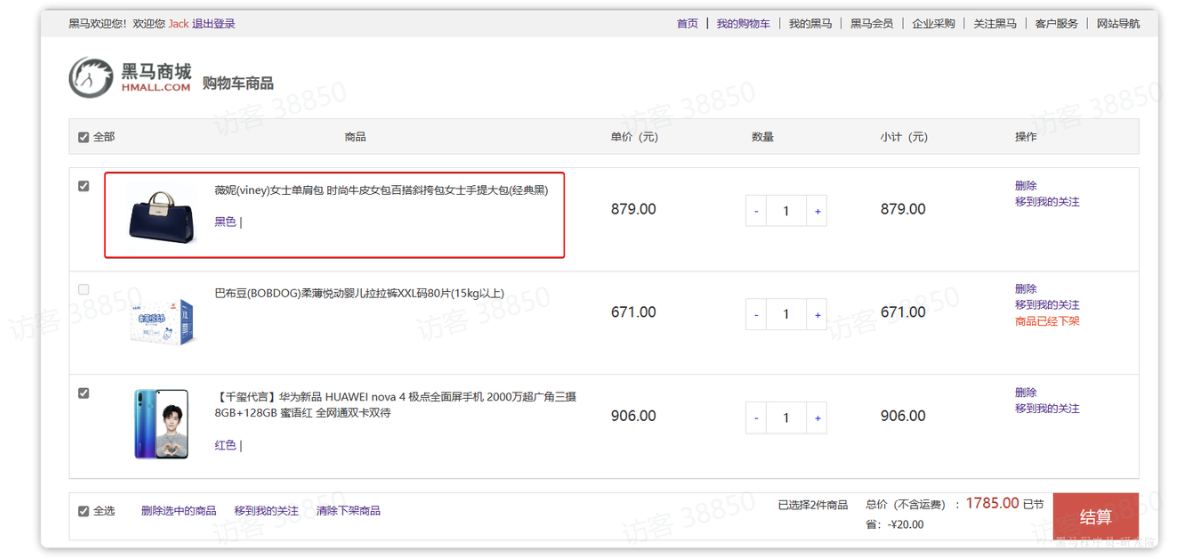Screen dimensions: 1191x560
Task: Click bottom bar 移到我的关注 link
Action: pyautogui.click(x=267, y=511)
